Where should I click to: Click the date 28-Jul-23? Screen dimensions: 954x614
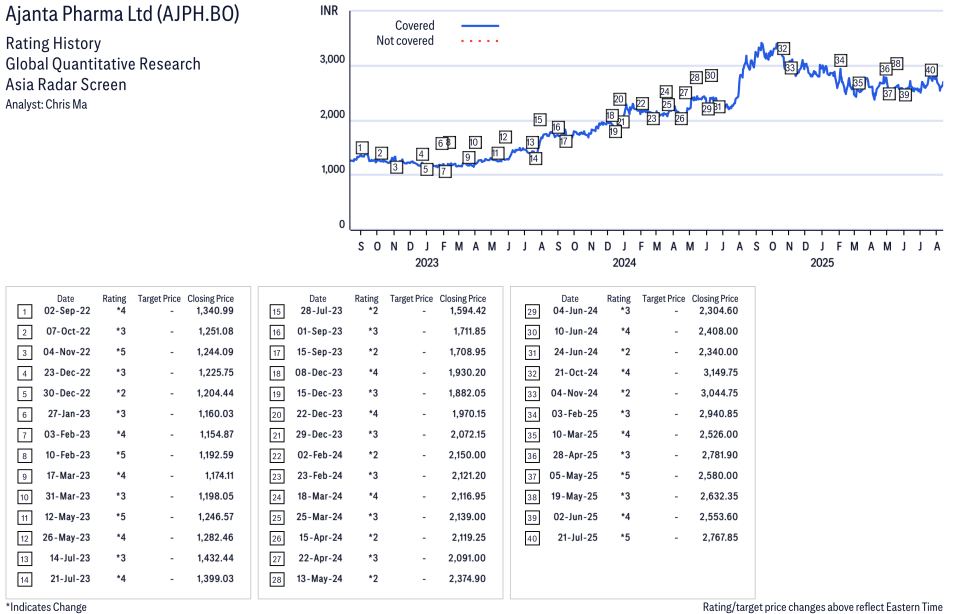(321, 311)
